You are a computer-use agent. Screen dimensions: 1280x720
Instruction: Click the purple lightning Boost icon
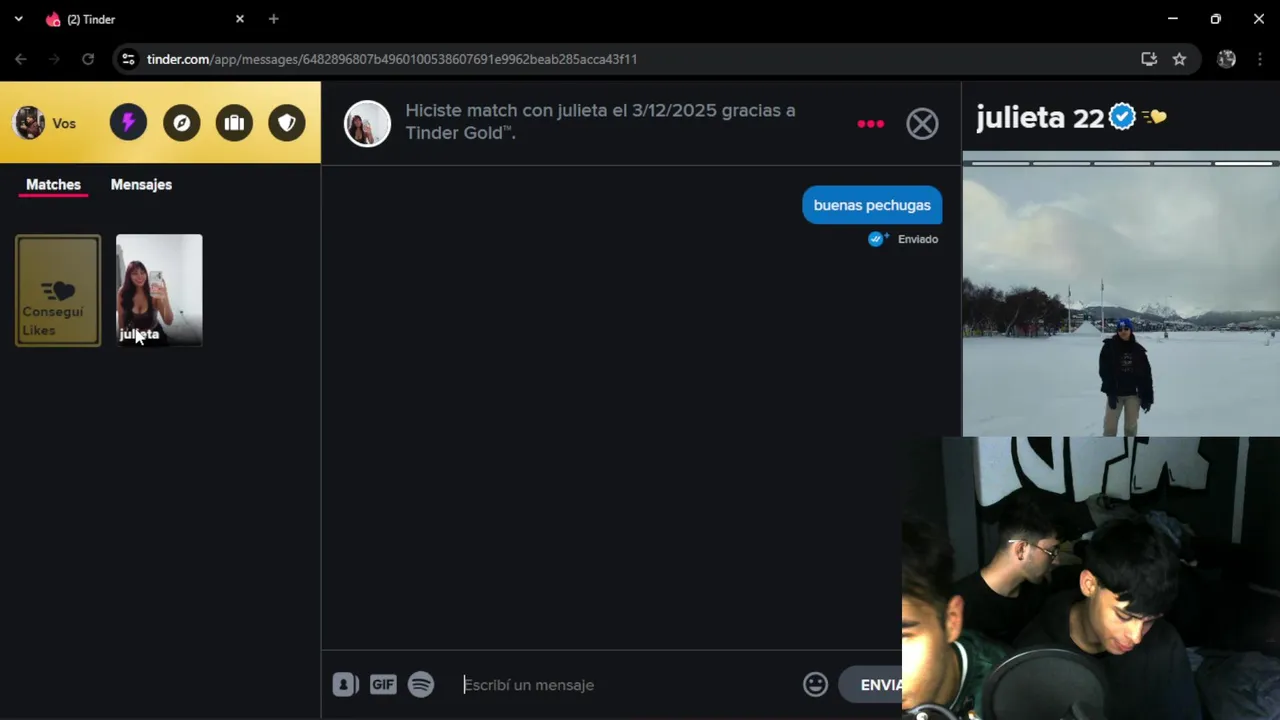coord(128,122)
